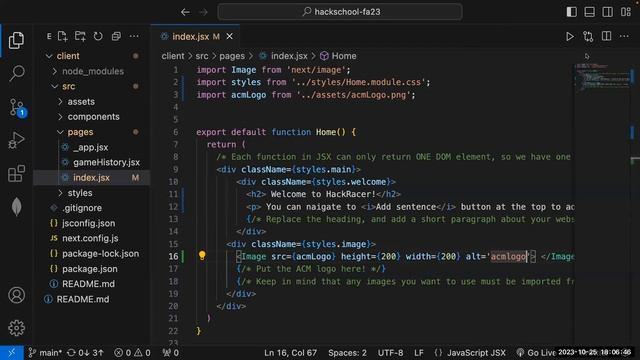Open the Search view in activity bar
640x360 pixels.
pyautogui.click(x=16, y=73)
